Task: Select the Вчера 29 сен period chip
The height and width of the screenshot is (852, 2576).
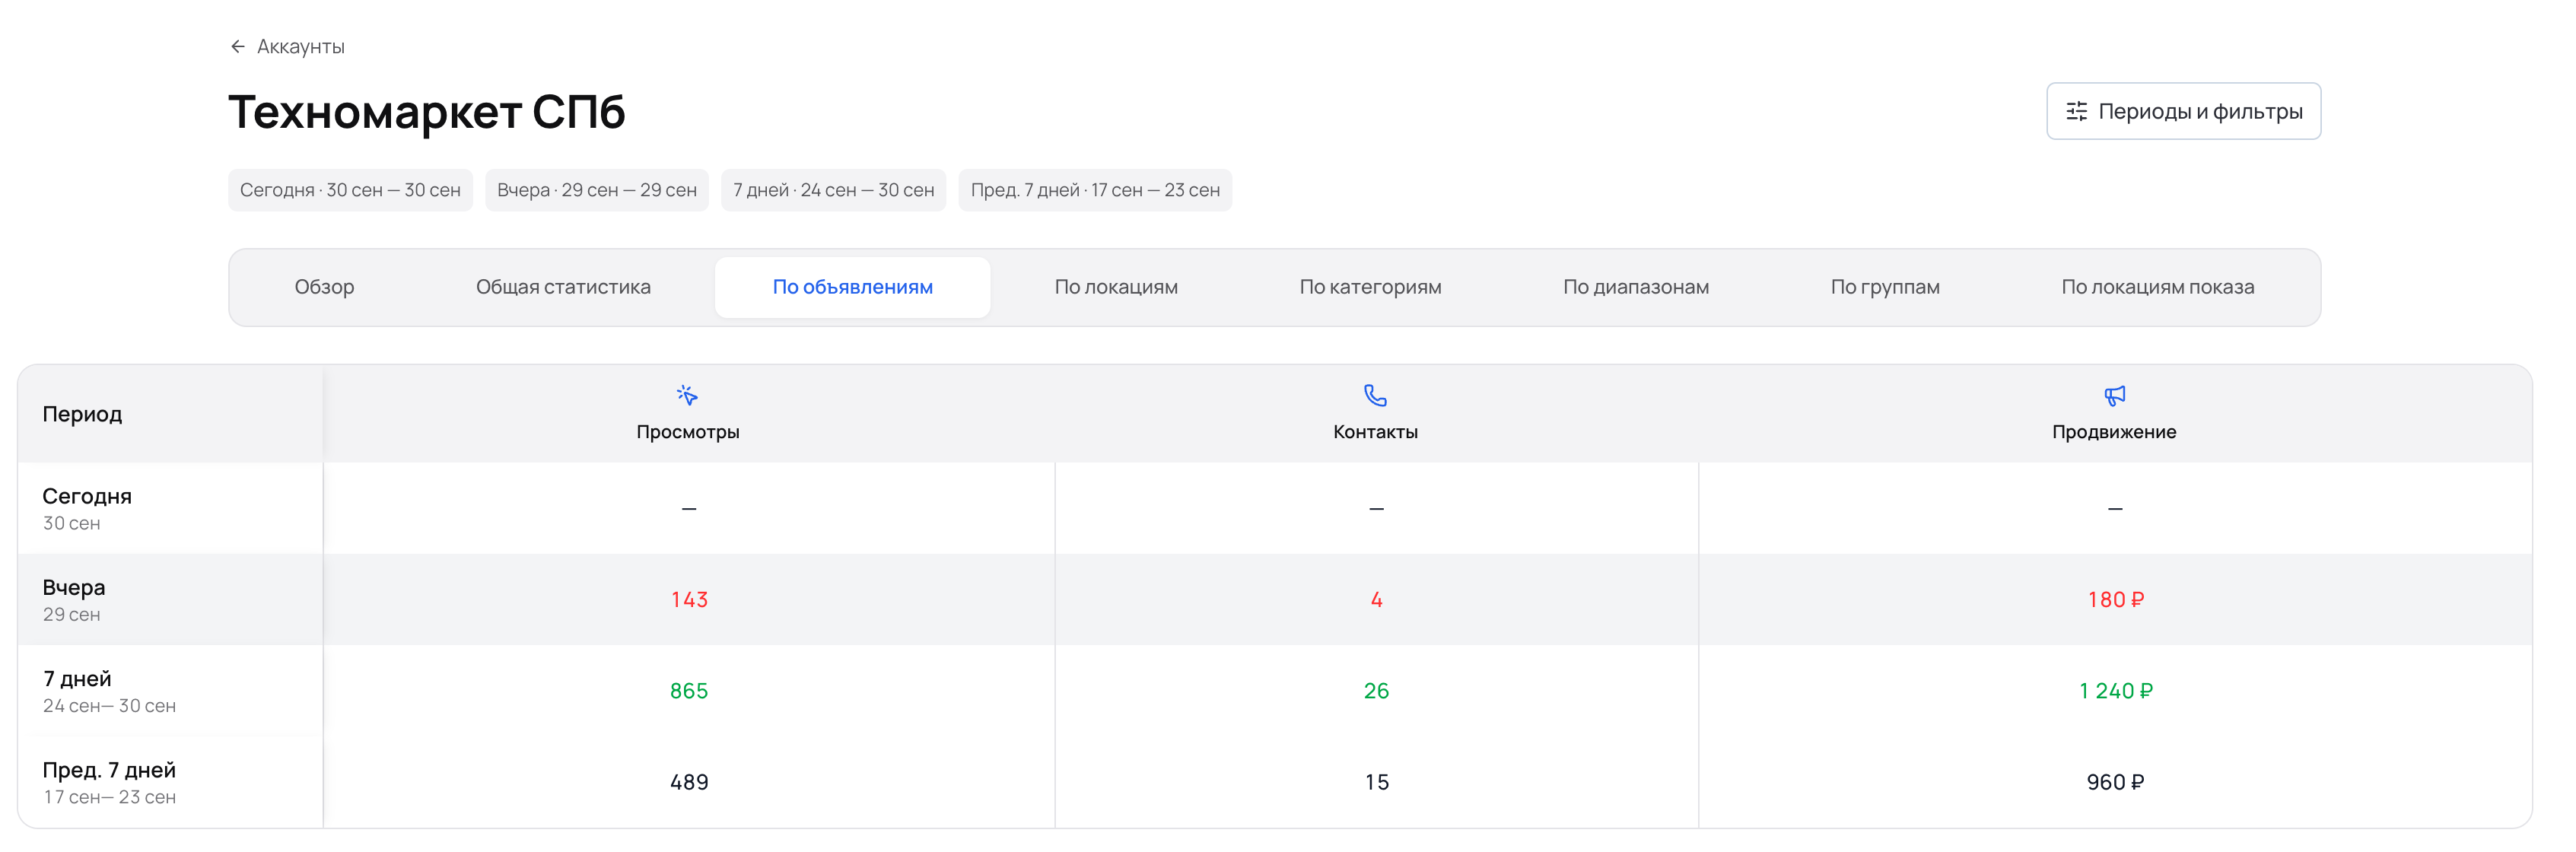Action: click(x=597, y=190)
